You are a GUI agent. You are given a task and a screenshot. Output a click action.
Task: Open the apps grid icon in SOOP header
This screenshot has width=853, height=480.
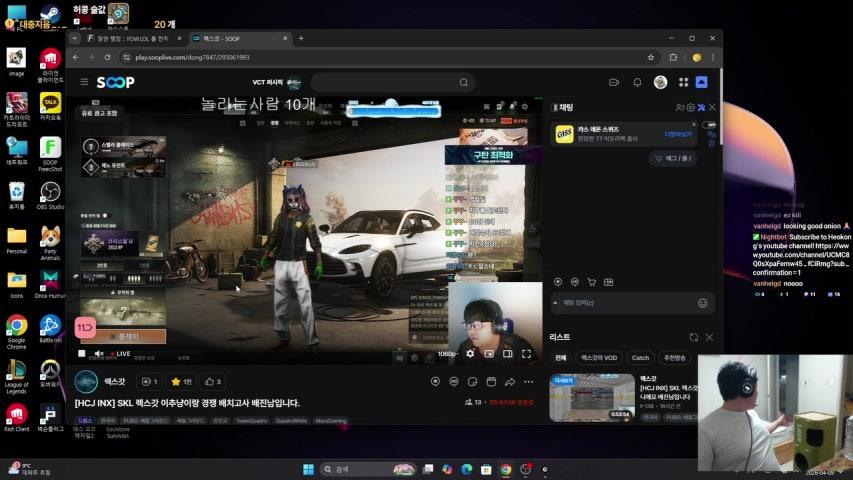click(x=683, y=82)
